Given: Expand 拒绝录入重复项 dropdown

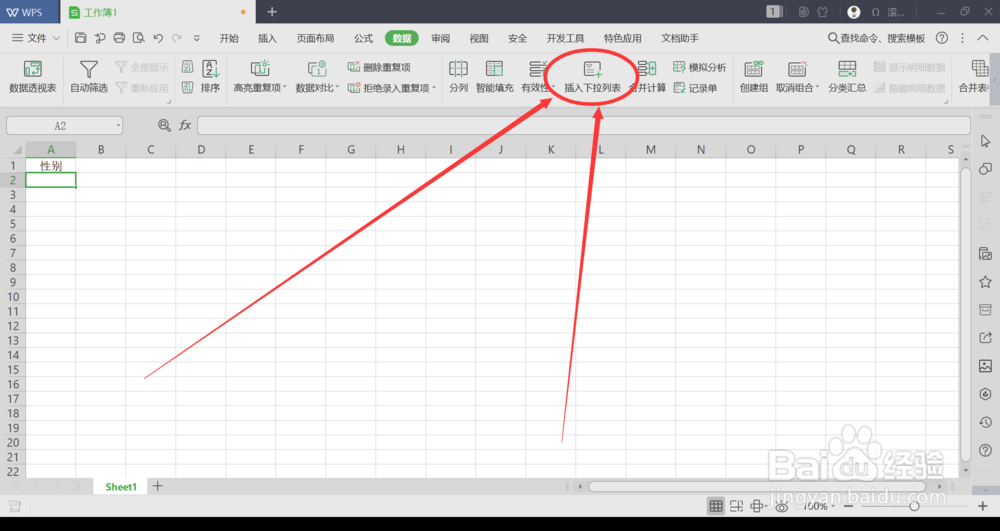Looking at the screenshot, I should (x=434, y=87).
